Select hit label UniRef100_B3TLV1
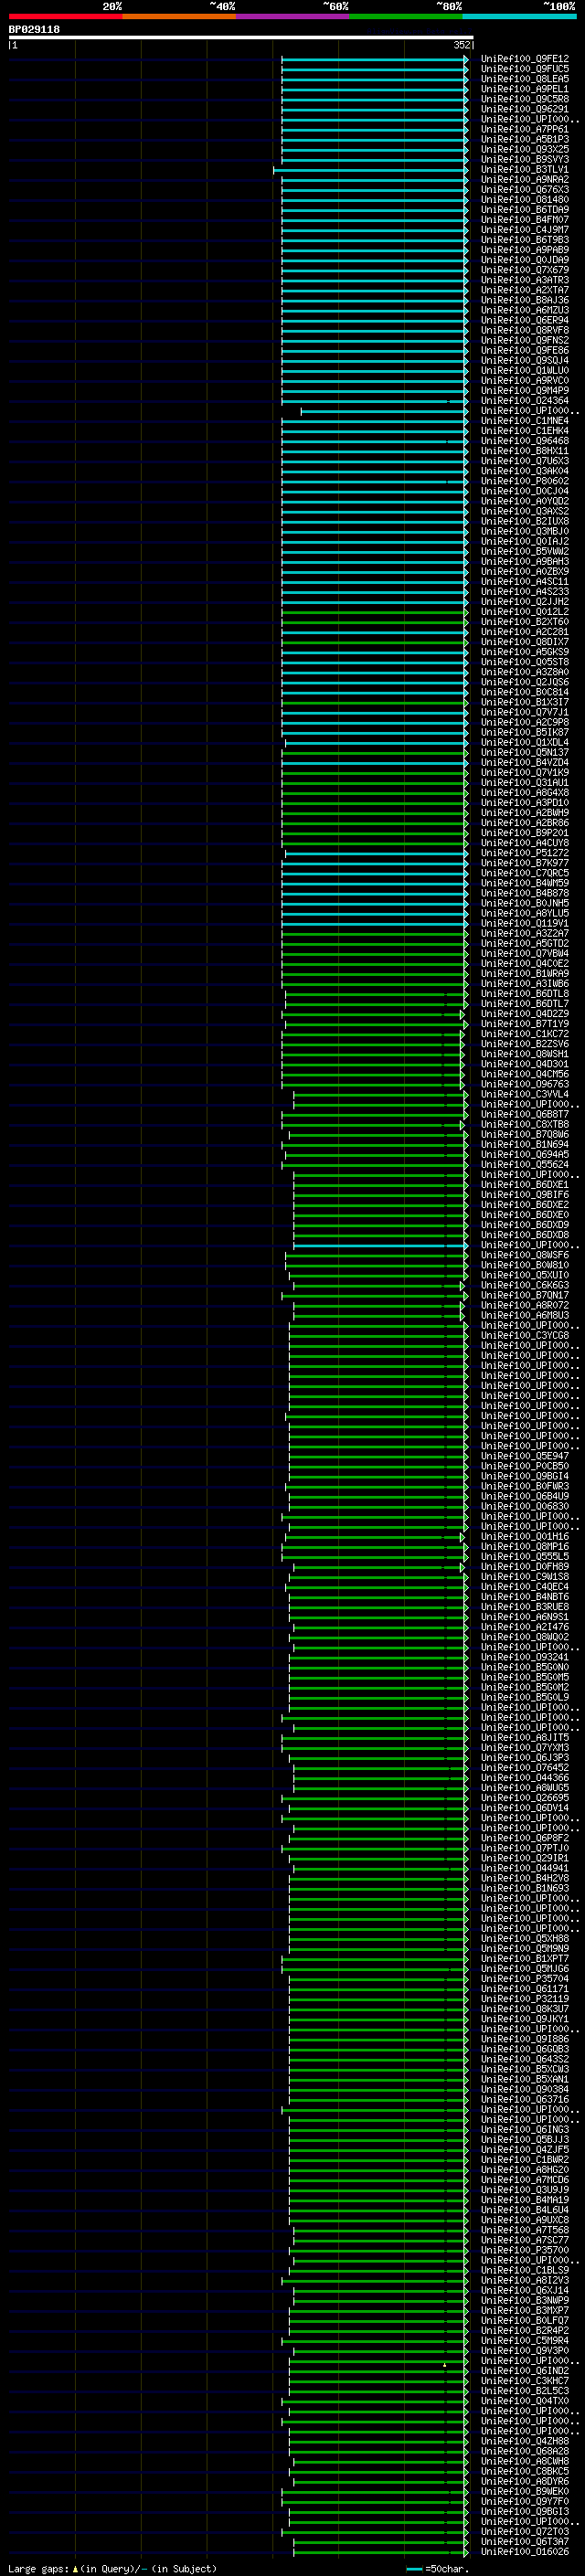The width and height of the screenshot is (585, 2576). (525, 170)
